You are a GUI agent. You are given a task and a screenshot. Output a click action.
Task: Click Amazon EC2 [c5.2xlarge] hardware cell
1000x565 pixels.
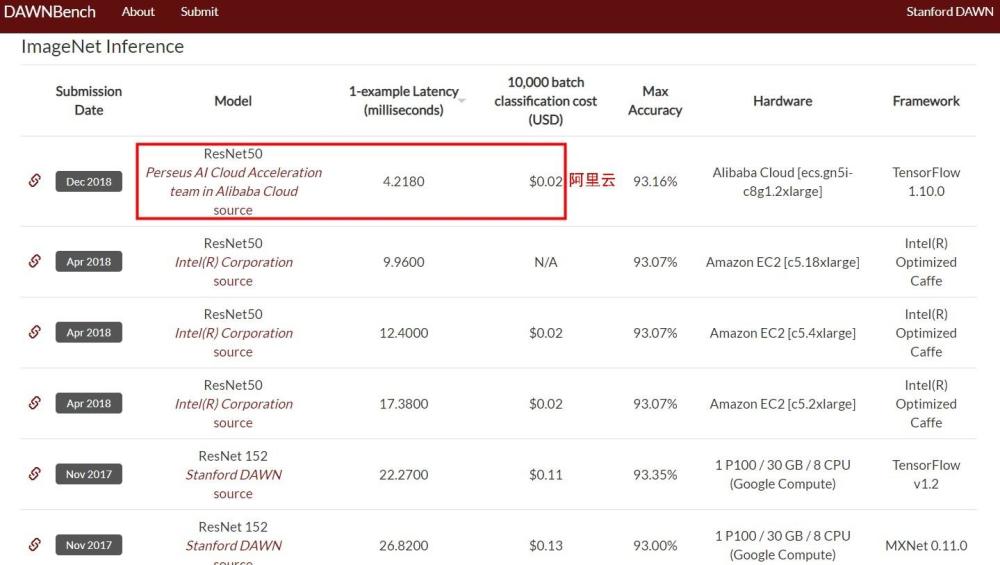pos(783,404)
